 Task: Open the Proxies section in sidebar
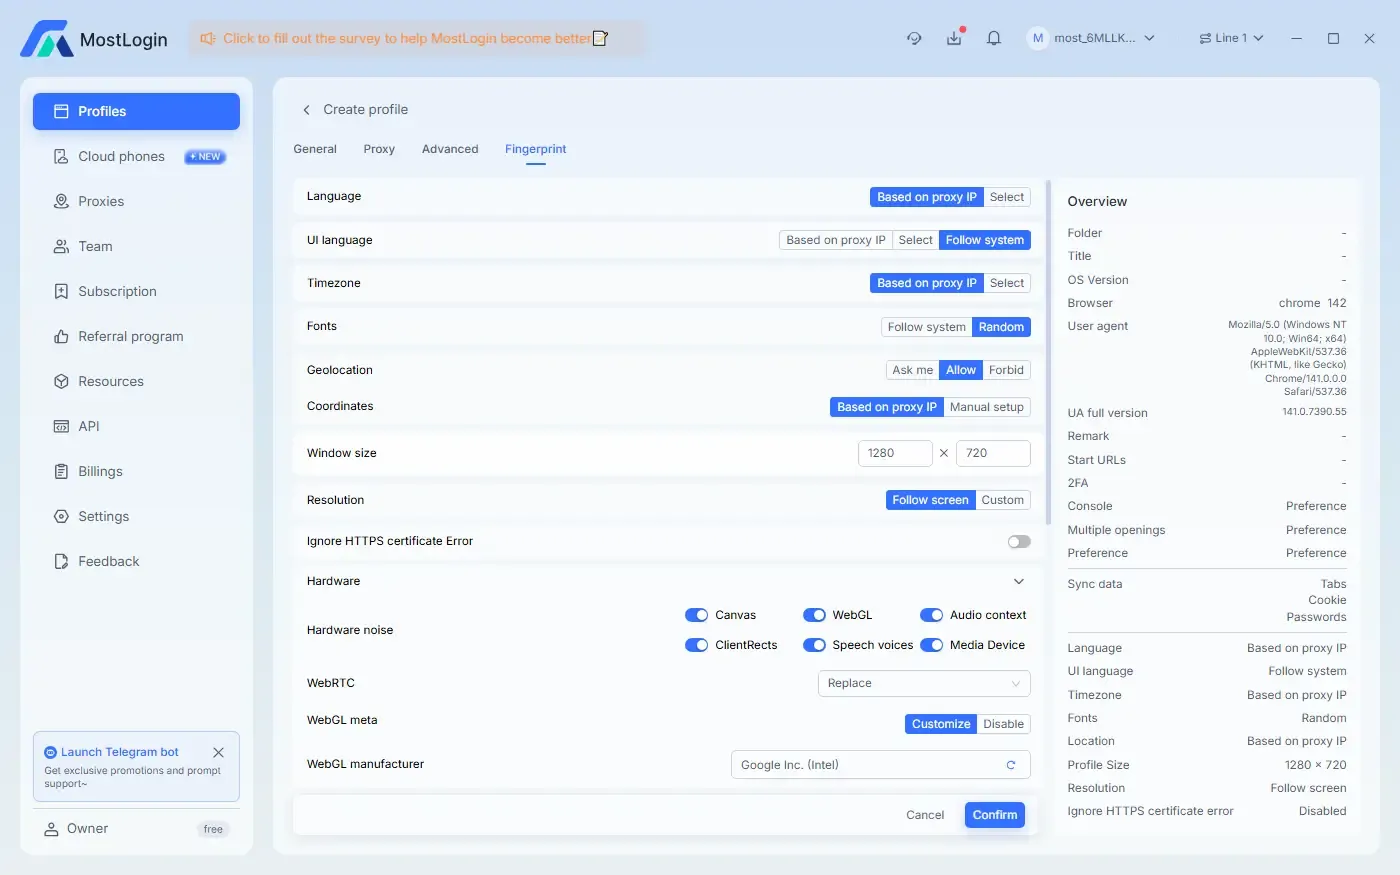click(103, 201)
